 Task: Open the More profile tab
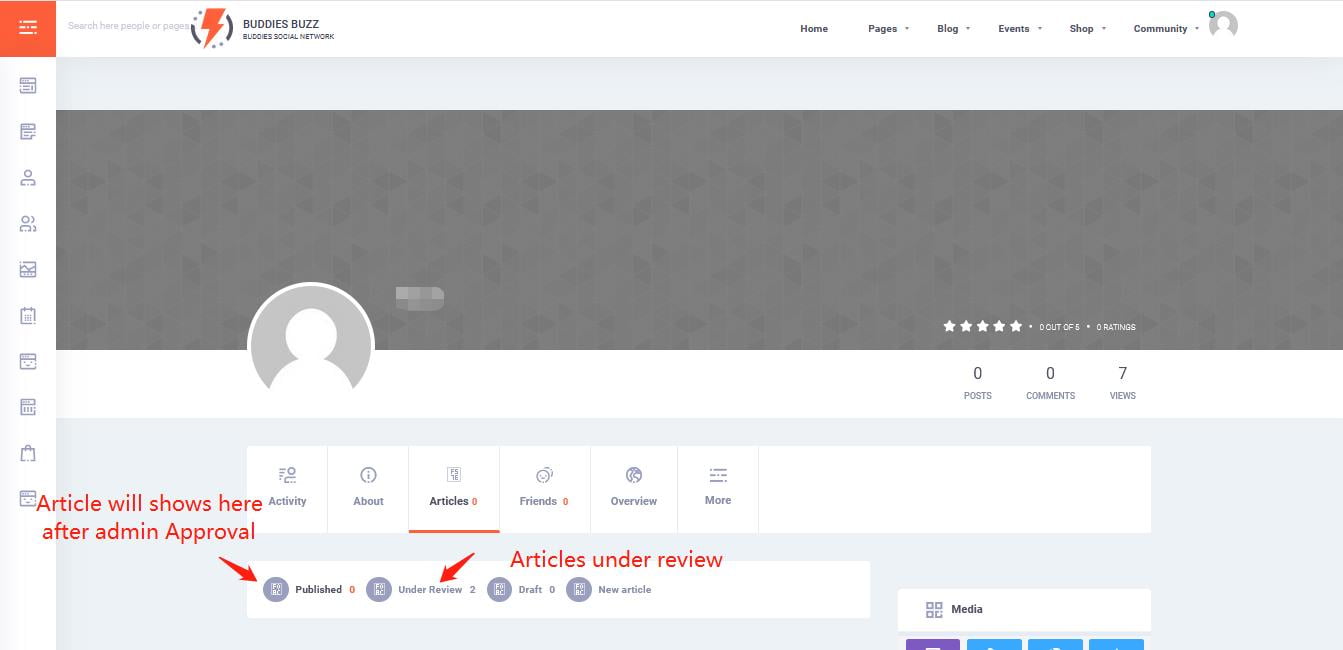tap(717, 487)
